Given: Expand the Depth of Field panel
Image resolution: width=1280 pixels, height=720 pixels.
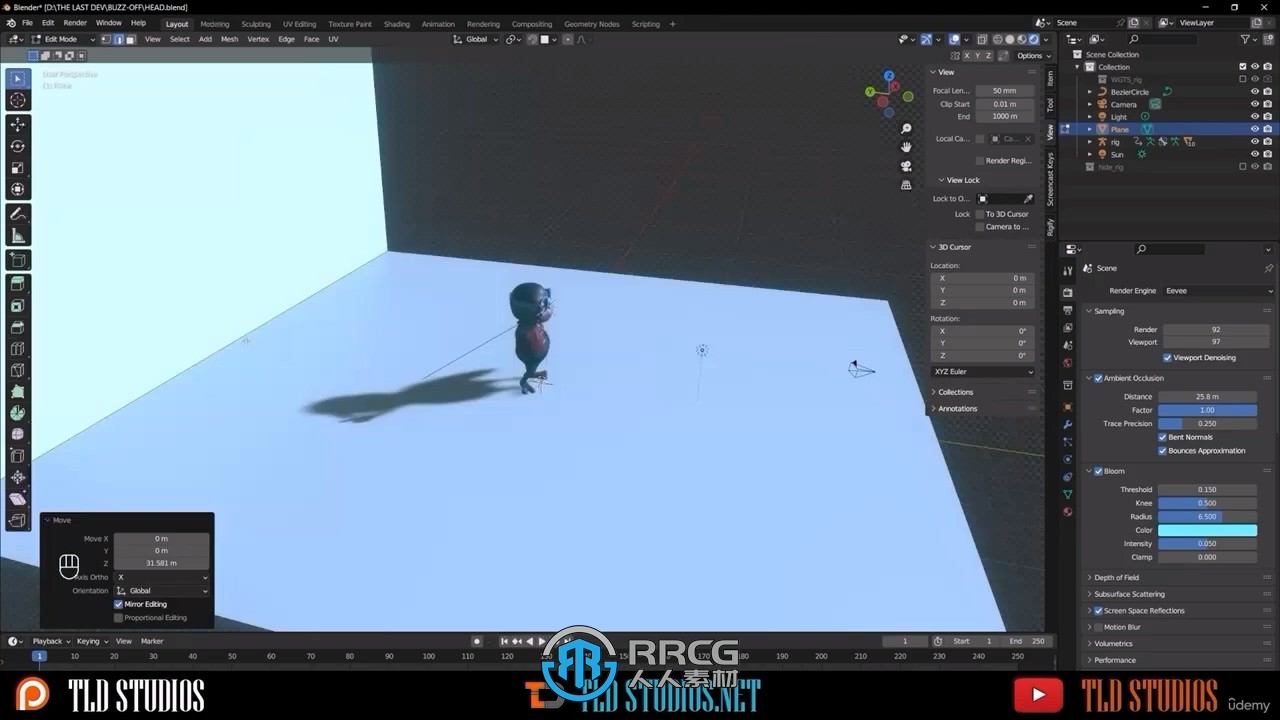Looking at the screenshot, I should [1116, 577].
